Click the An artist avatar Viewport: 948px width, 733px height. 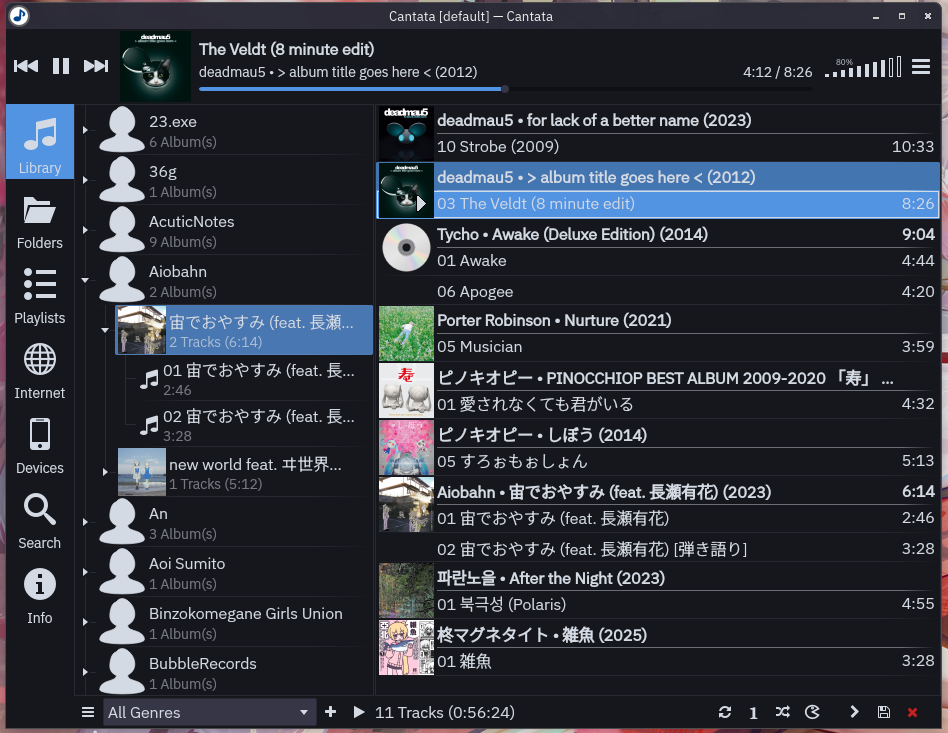pos(122,522)
